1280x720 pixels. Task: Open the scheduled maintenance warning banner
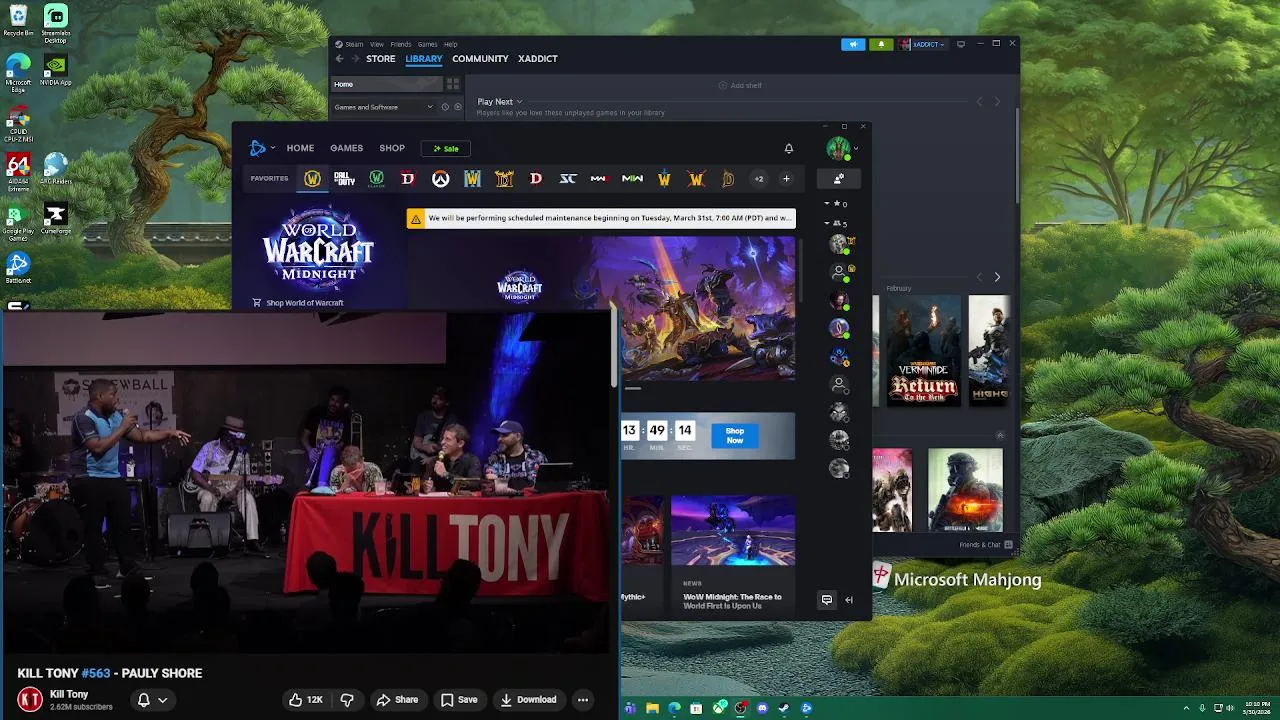coord(601,218)
